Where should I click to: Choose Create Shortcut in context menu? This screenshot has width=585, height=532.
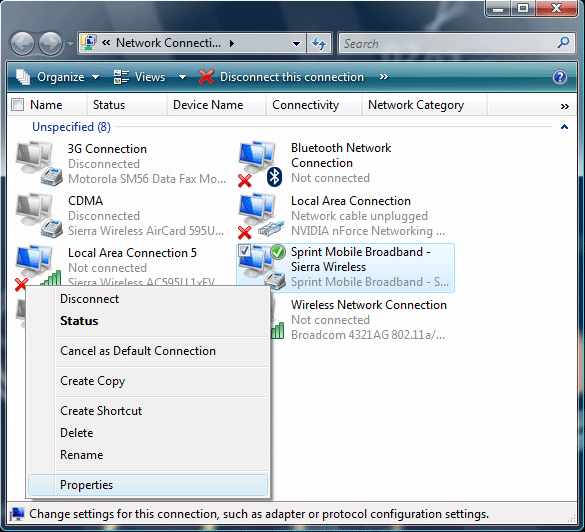click(x=148, y=411)
